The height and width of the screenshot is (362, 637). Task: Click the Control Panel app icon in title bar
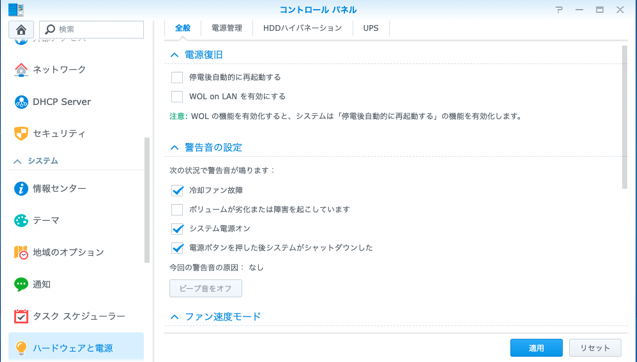click(16, 9)
